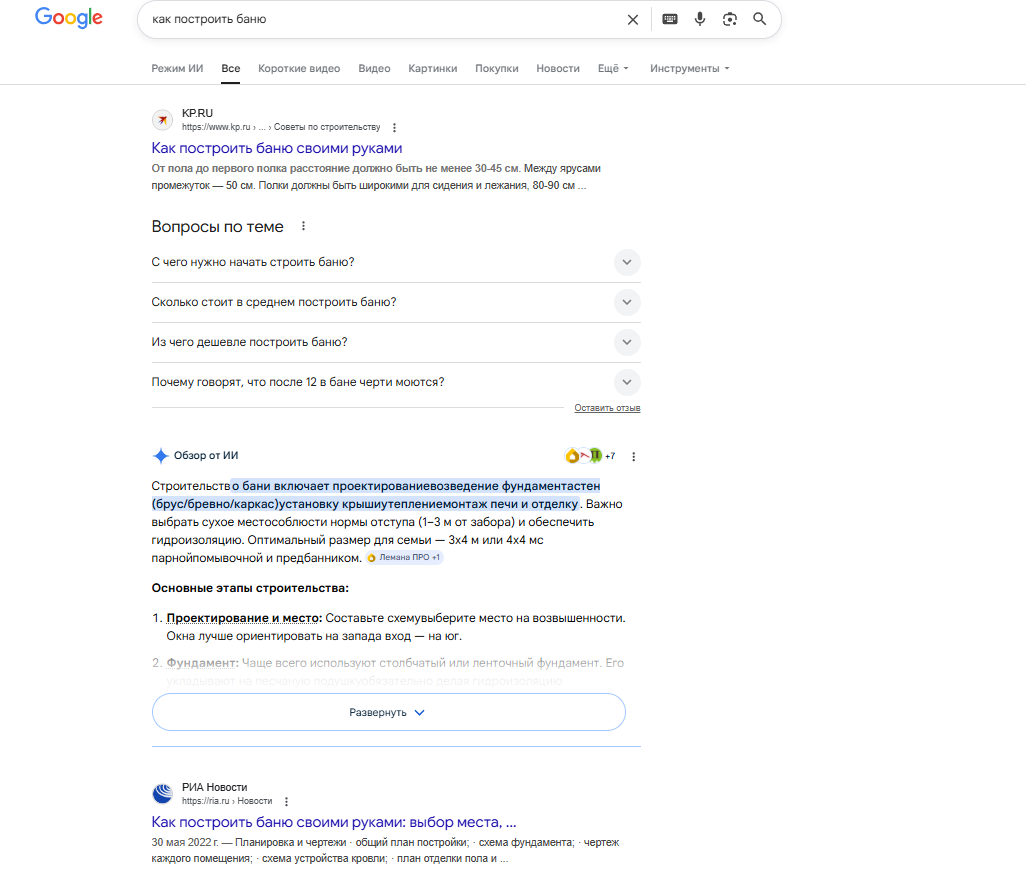Image resolution: width=1026 pixels, height=881 pixels.
Task: Open 'Как построить баню своими руками' KP.RU link
Action: click(x=277, y=148)
